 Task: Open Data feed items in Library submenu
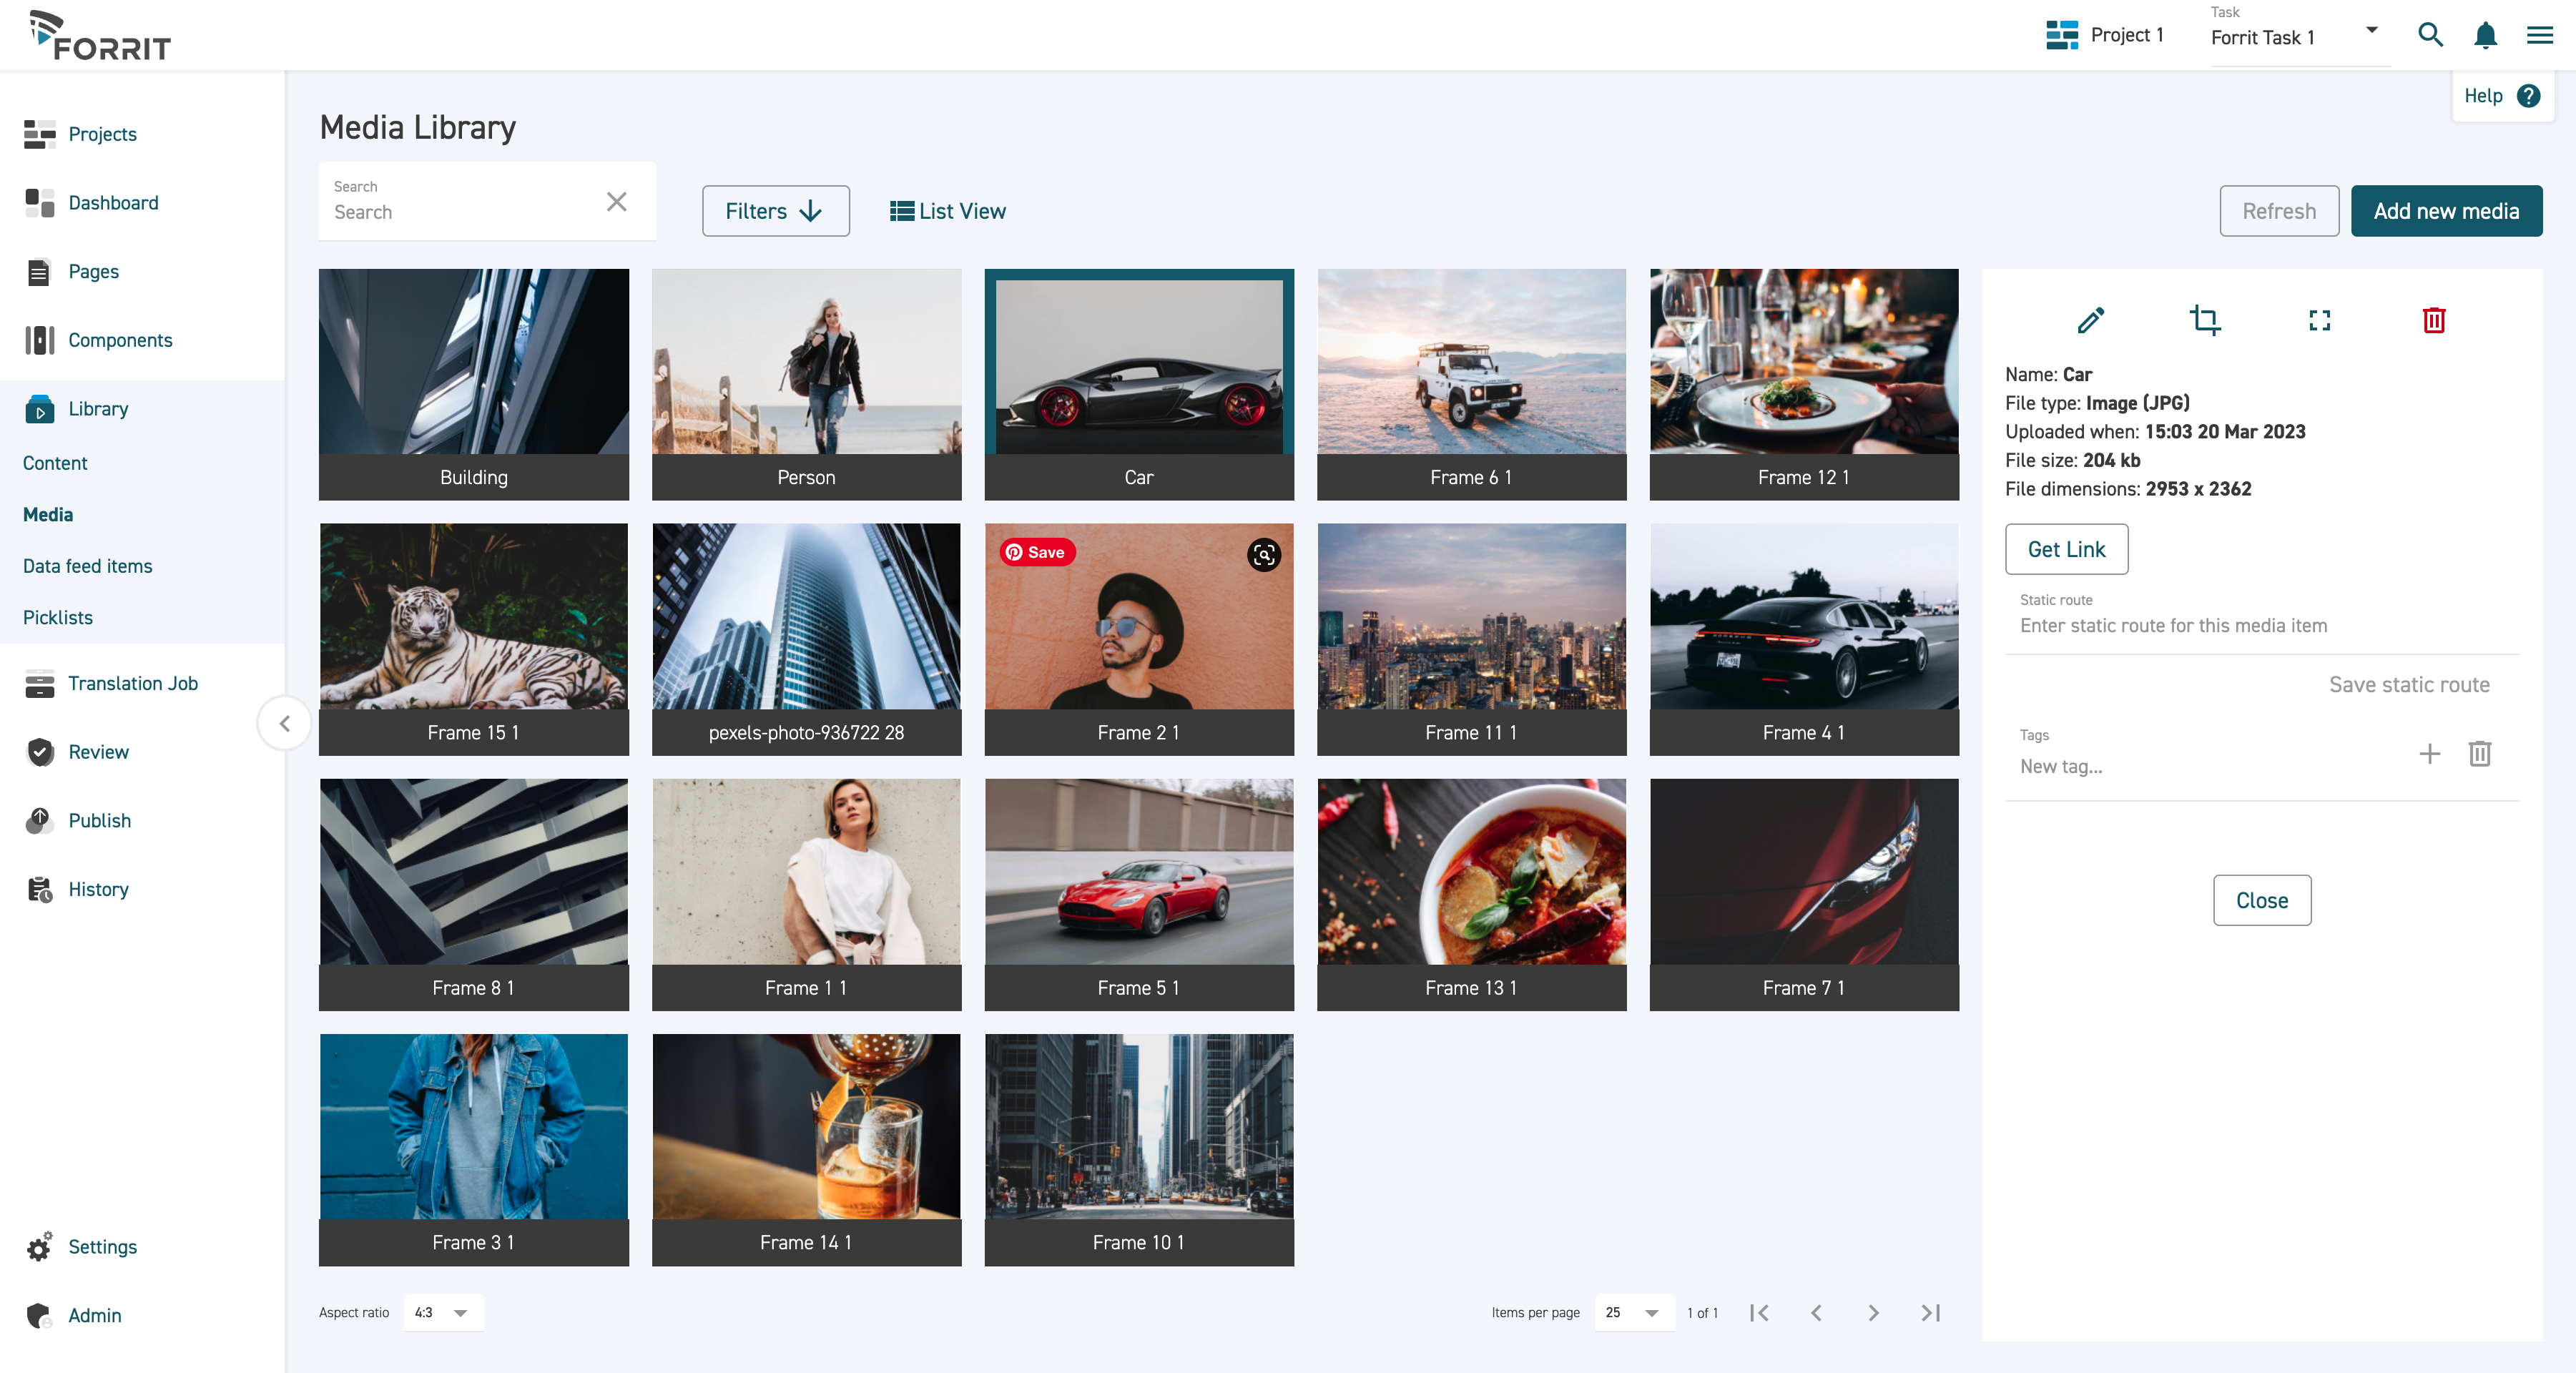coord(88,566)
